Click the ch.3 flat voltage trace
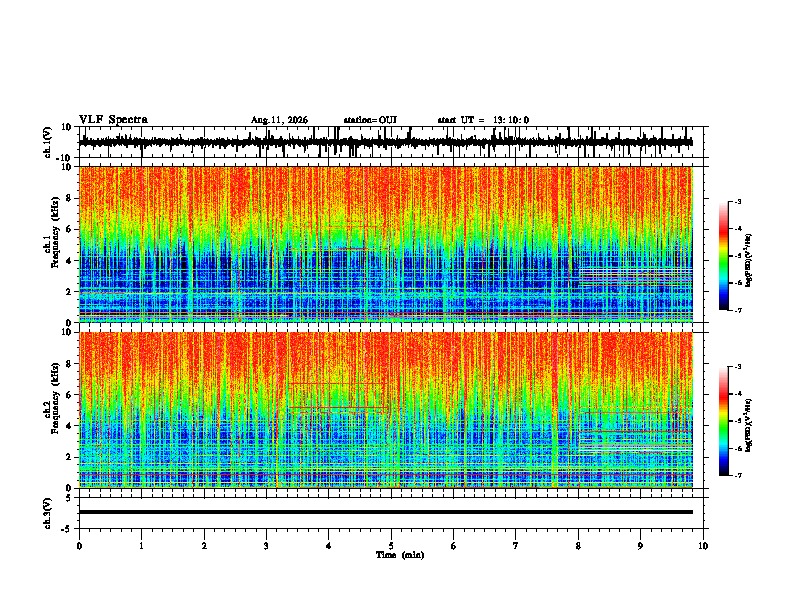792x612 pixels. point(385,512)
